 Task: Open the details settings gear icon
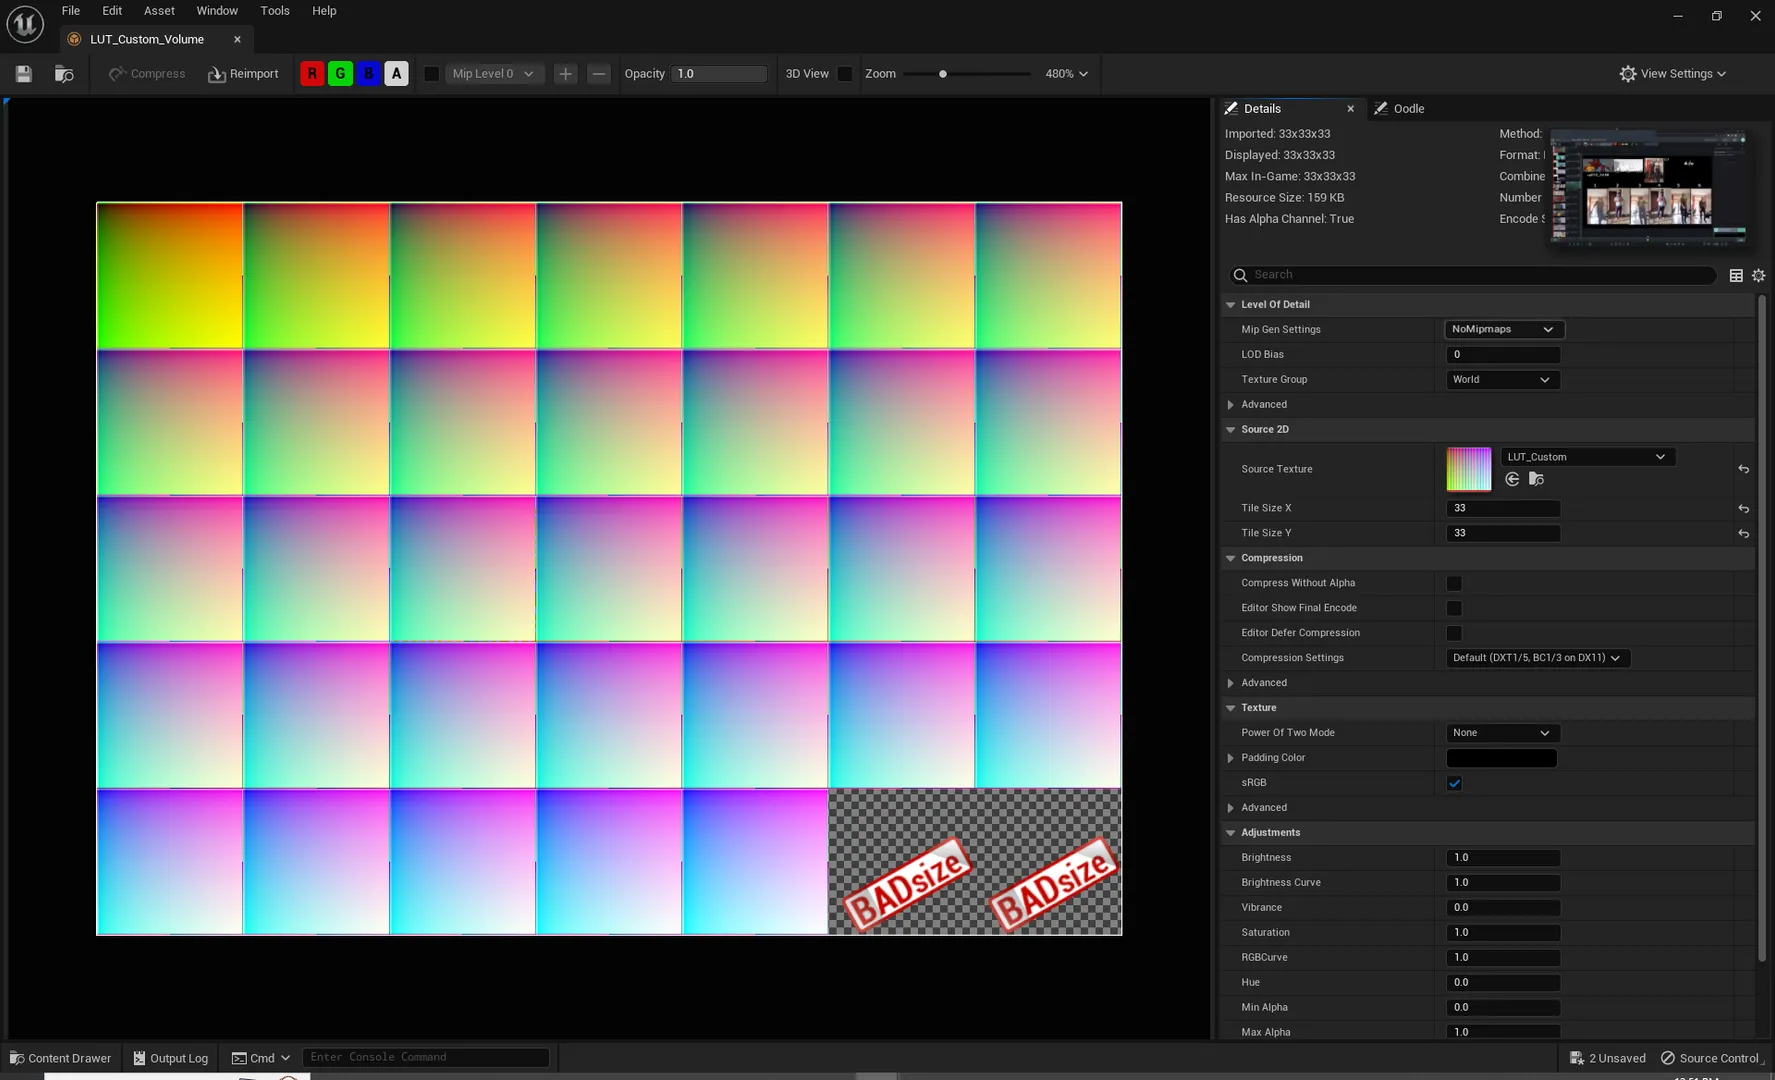point(1758,275)
